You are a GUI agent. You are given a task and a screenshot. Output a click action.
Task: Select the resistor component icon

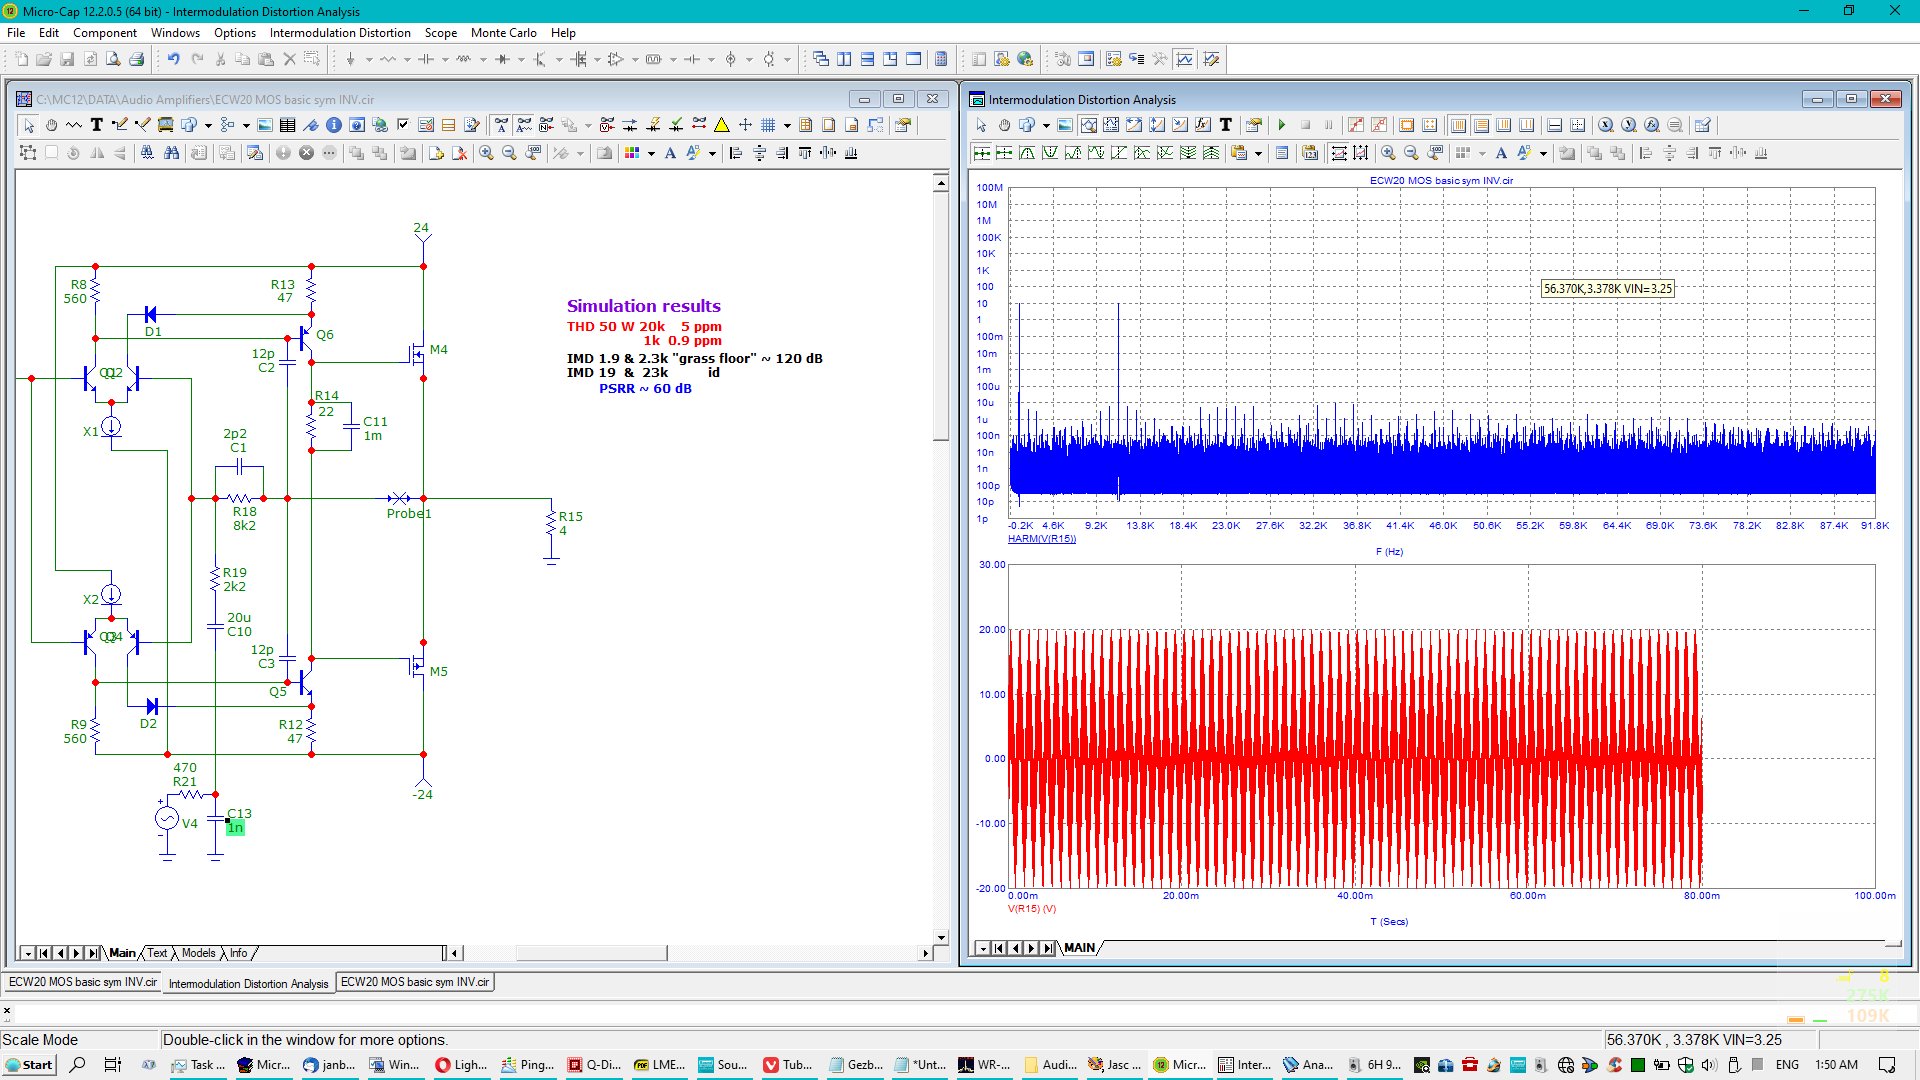tap(388, 59)
